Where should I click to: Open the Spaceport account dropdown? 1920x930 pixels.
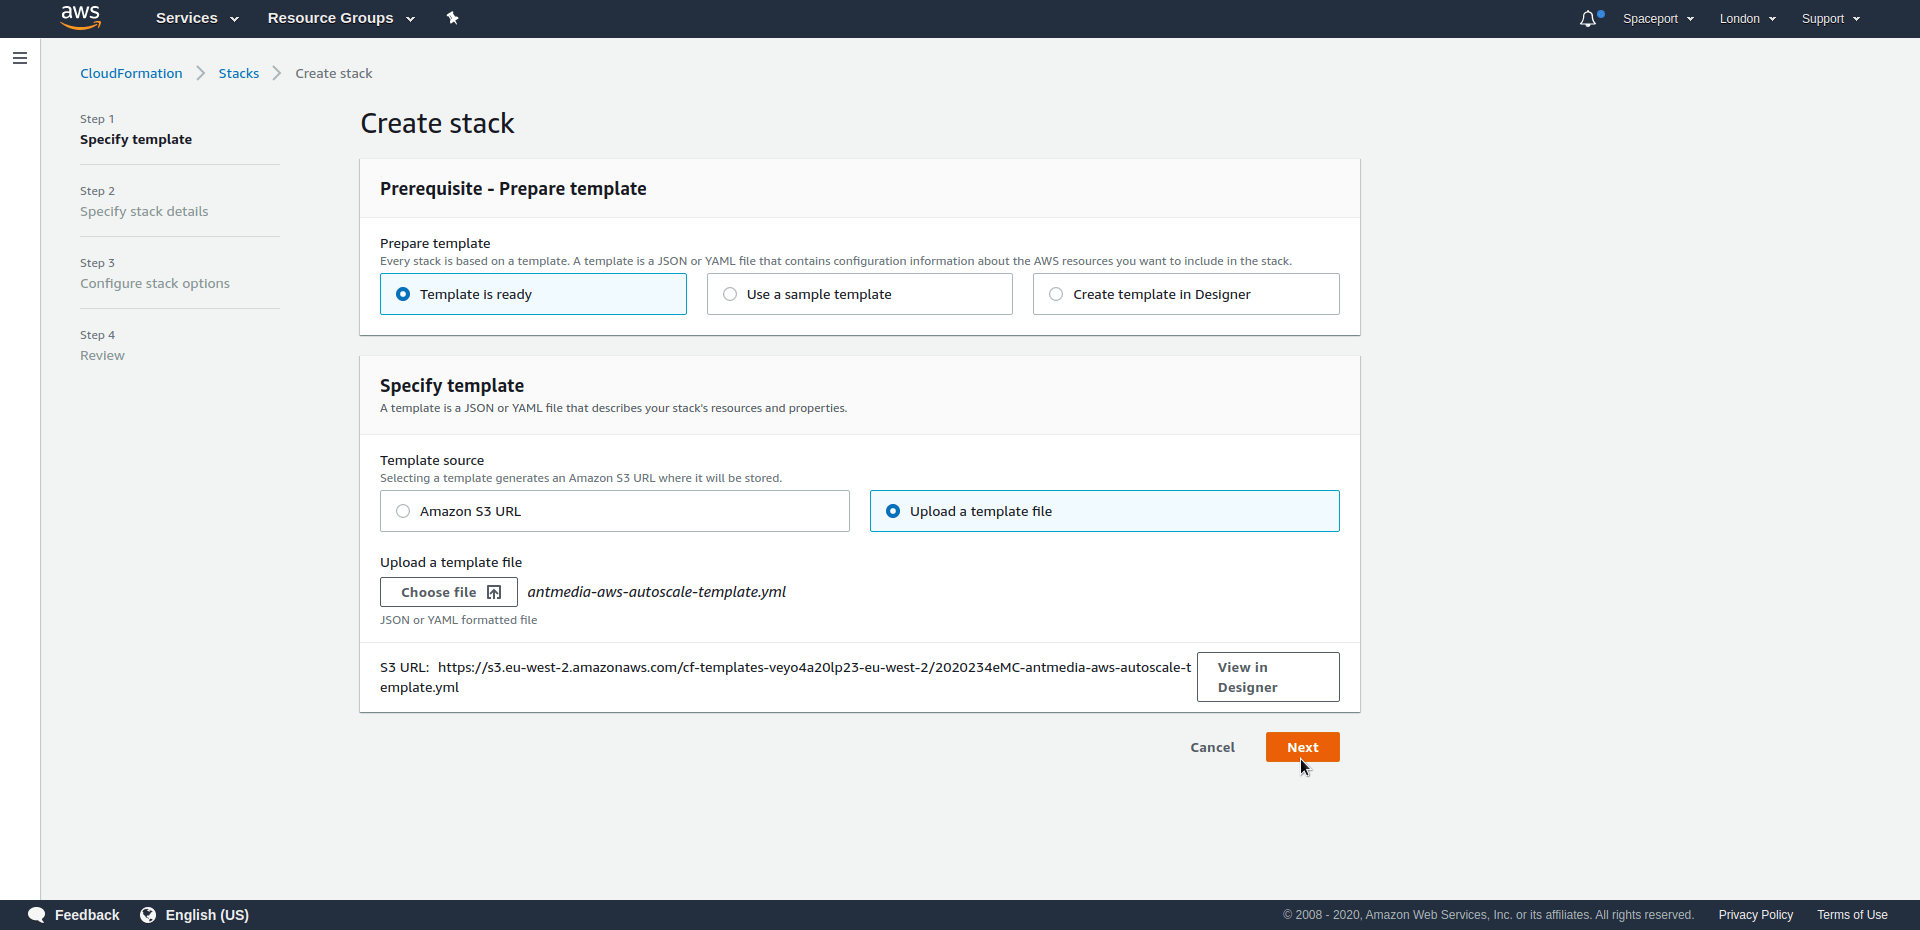[x=1658, y=19]
